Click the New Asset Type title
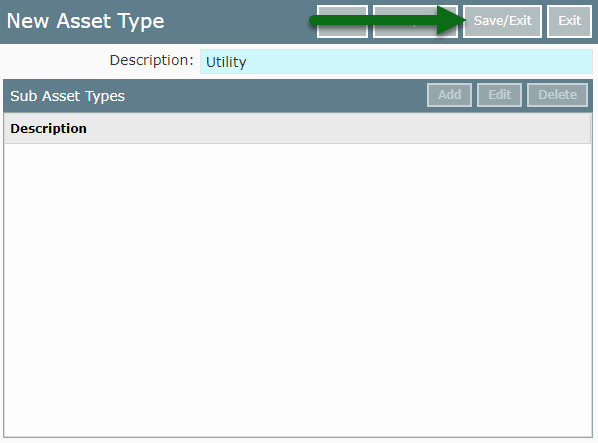Viewport: 598px width, 443px height. click(x=85, y=21)
